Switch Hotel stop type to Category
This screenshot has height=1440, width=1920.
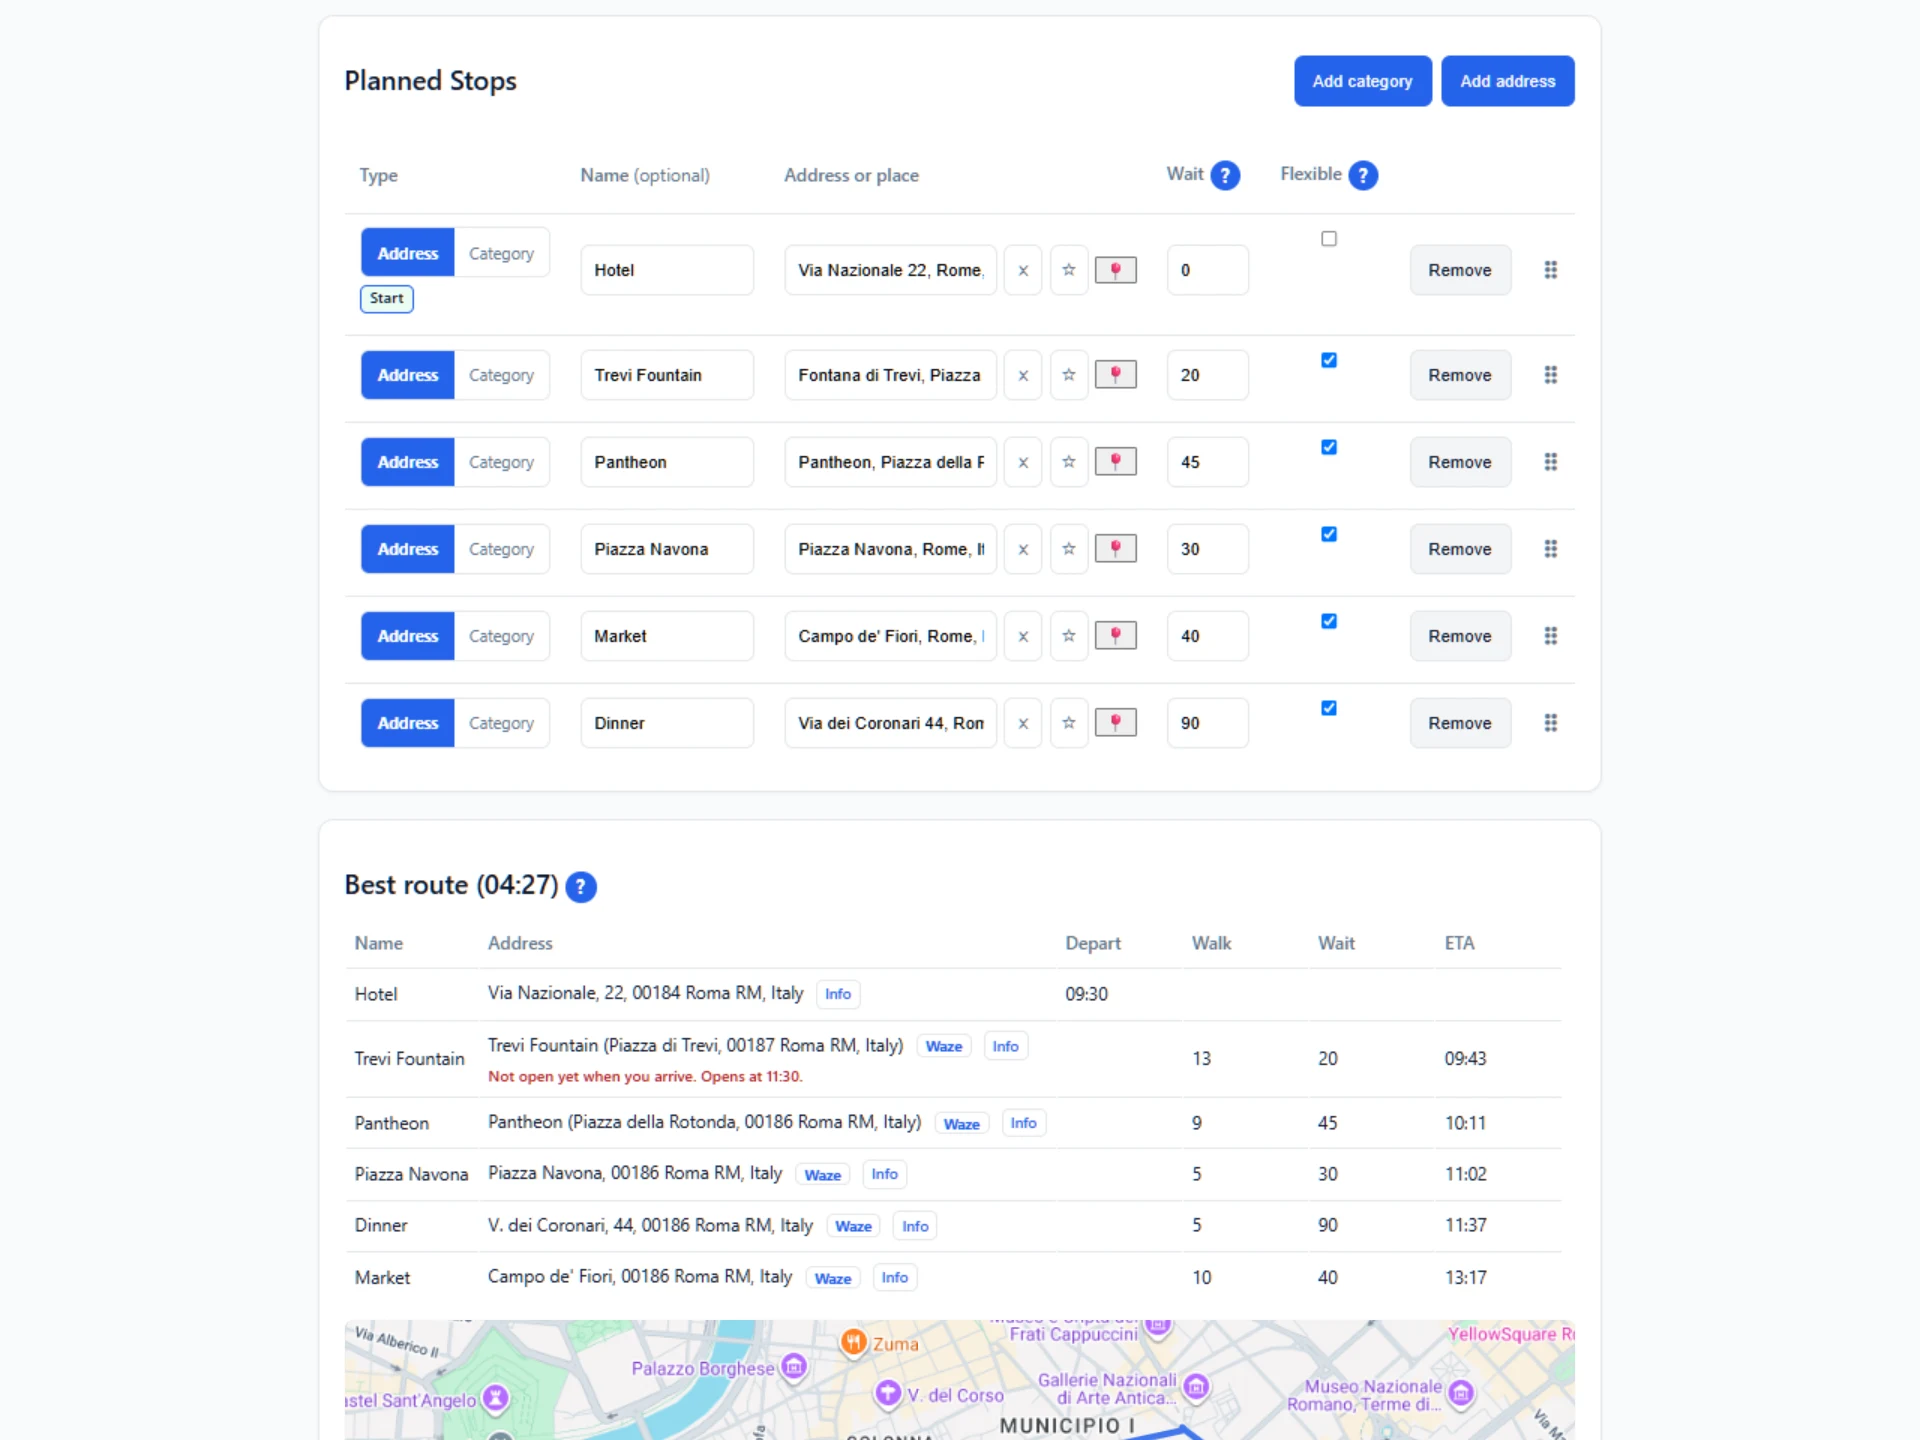pos(501,253)
